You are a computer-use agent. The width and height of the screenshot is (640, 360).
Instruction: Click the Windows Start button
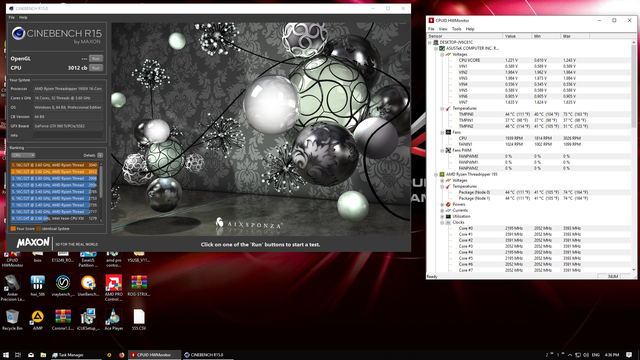6,355
